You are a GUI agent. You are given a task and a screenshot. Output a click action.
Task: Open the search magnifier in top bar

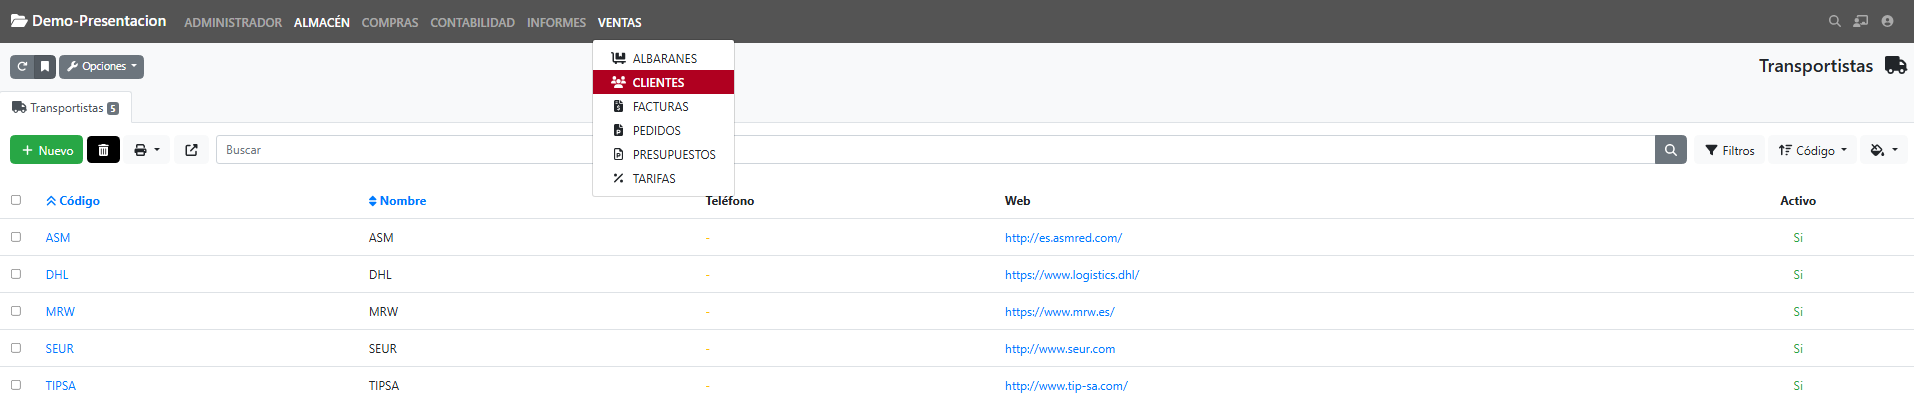[1834, 21]
